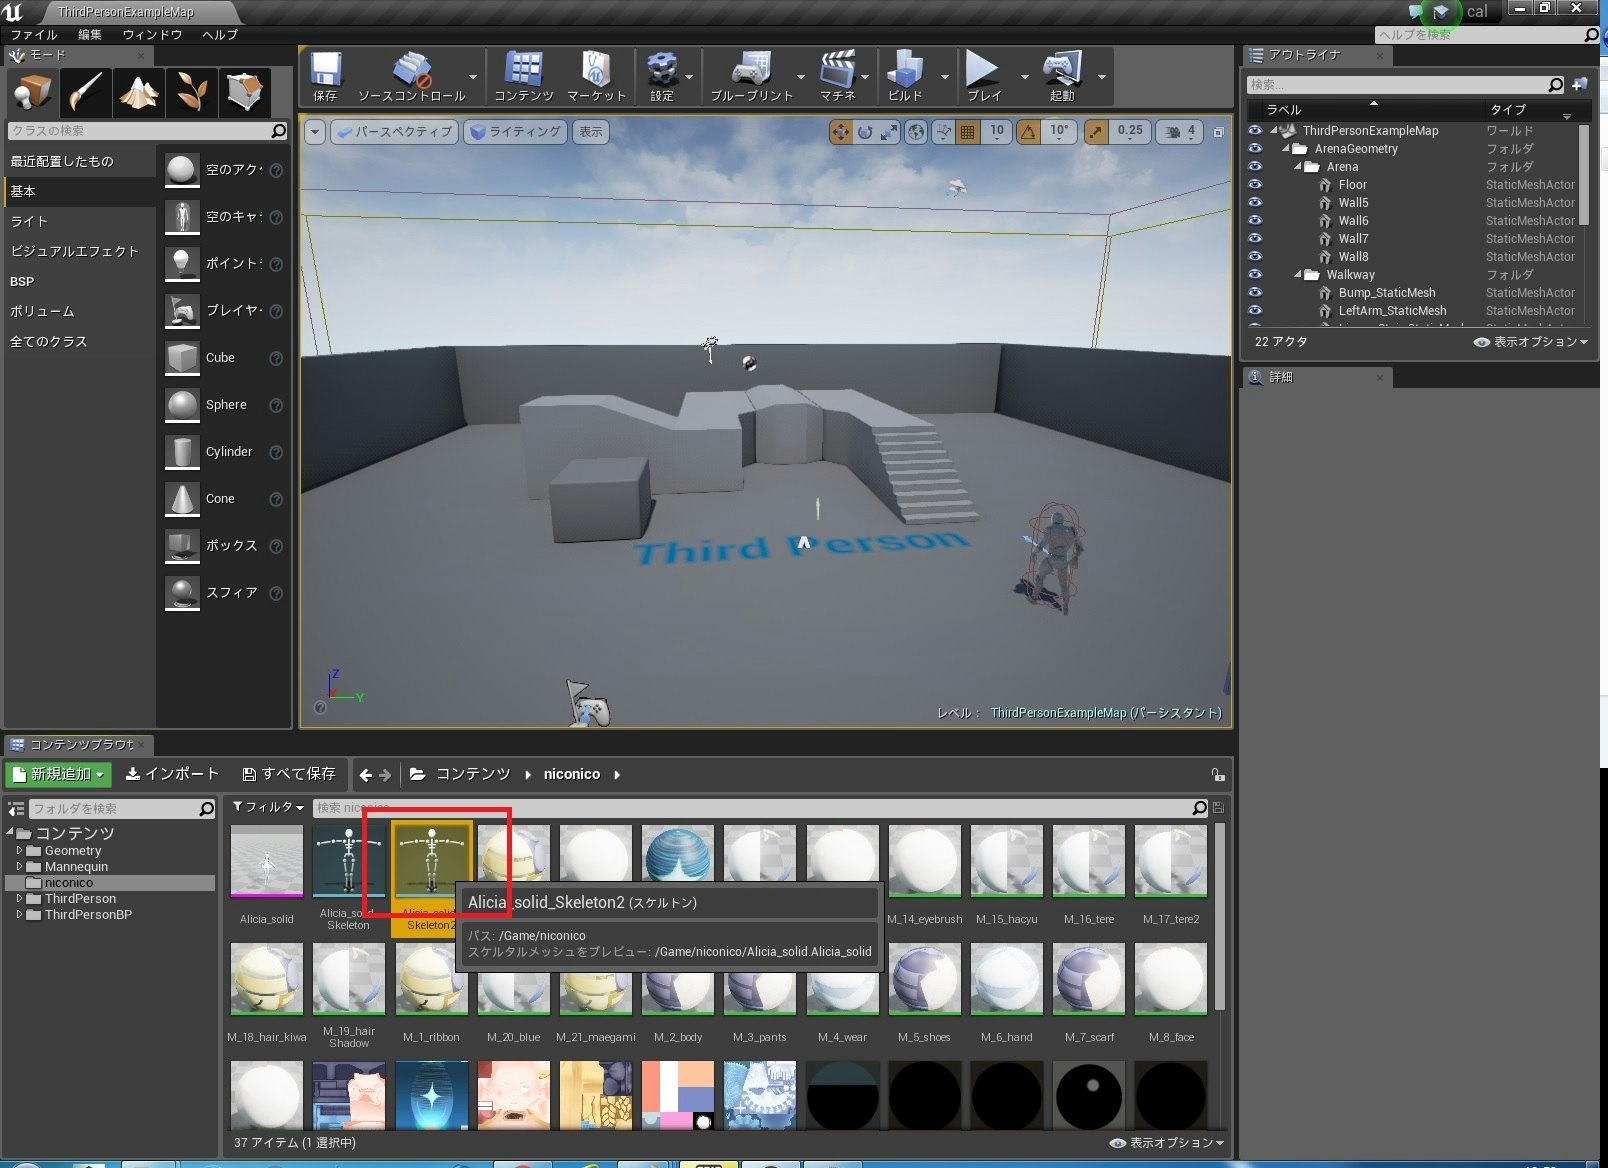
Task: Select the Alicia_solid skeletal mesh thumbnail
Action: coord(267,862)
